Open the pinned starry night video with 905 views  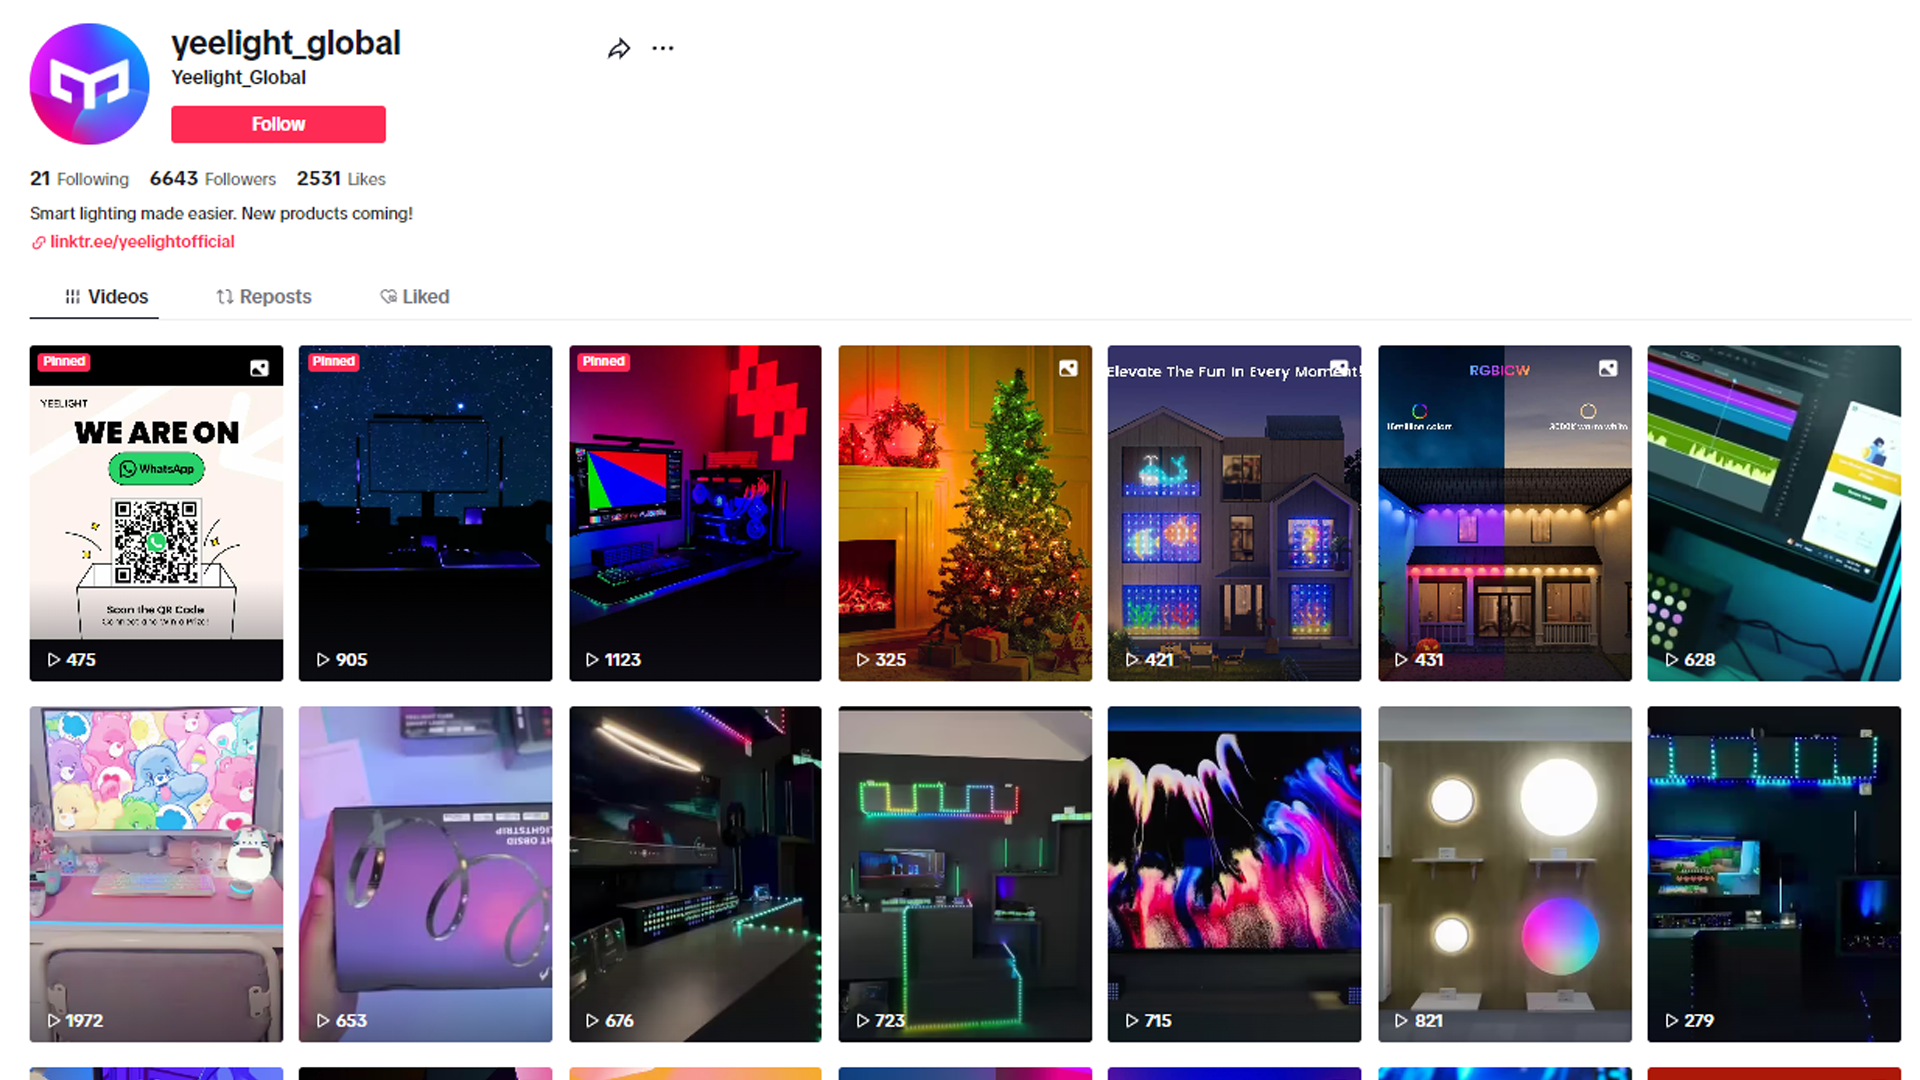point(425,513)
